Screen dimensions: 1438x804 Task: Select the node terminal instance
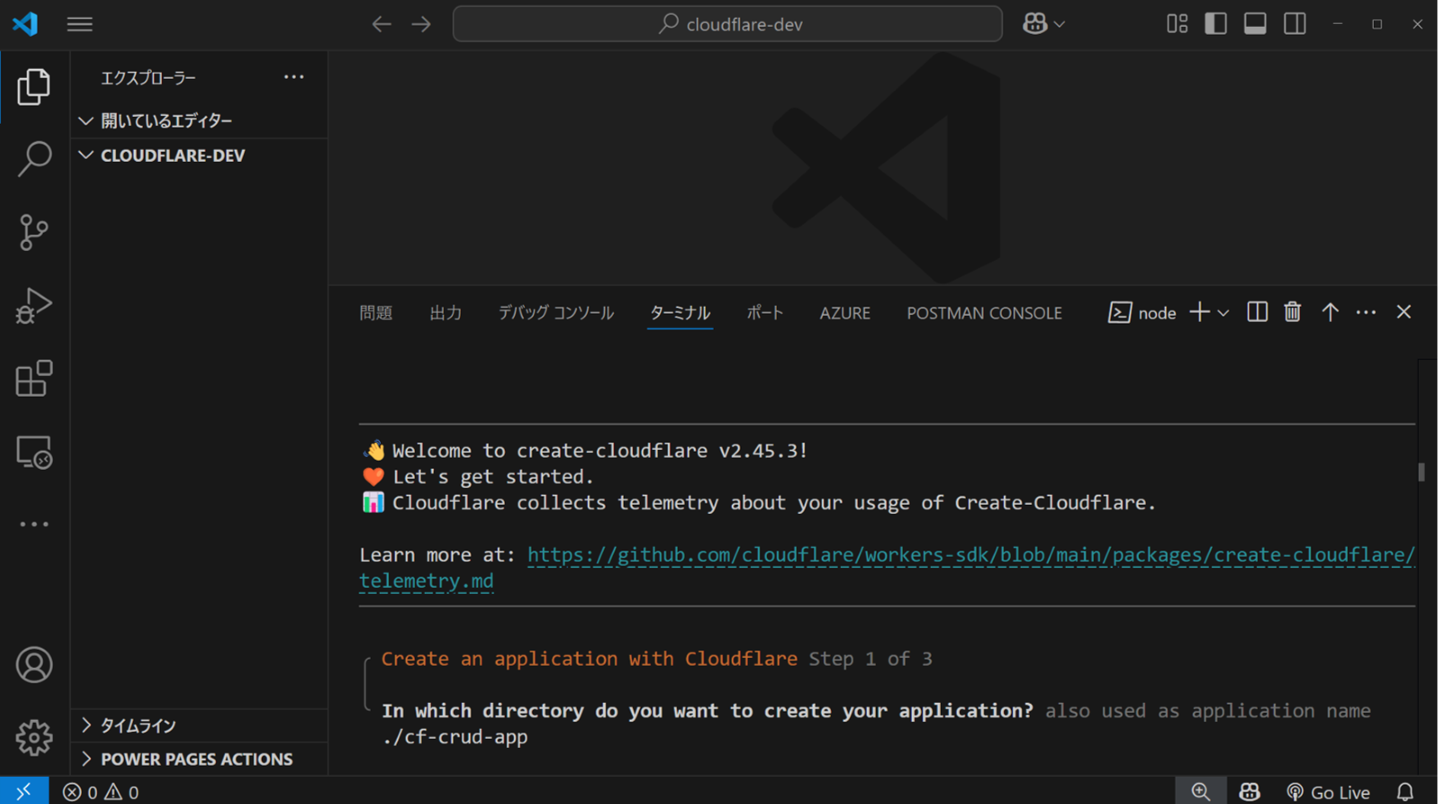point(1142,313)
